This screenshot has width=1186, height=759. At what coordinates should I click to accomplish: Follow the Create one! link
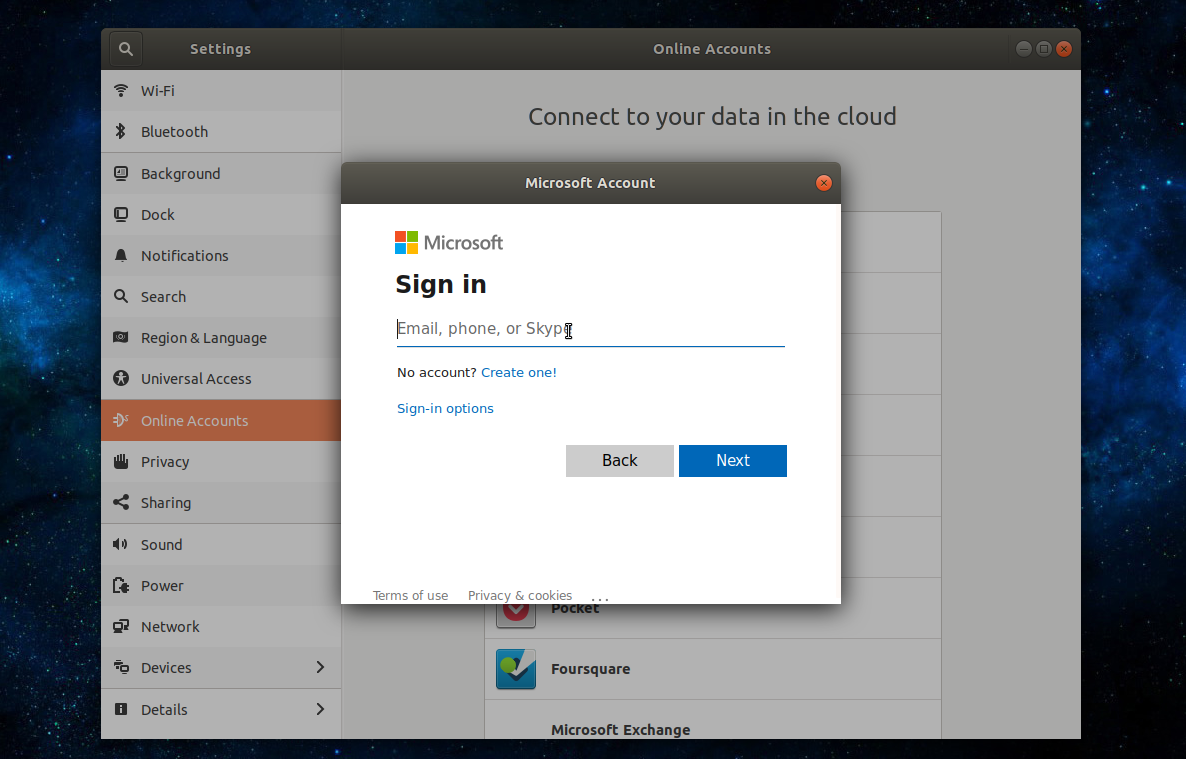click(519, 372)
